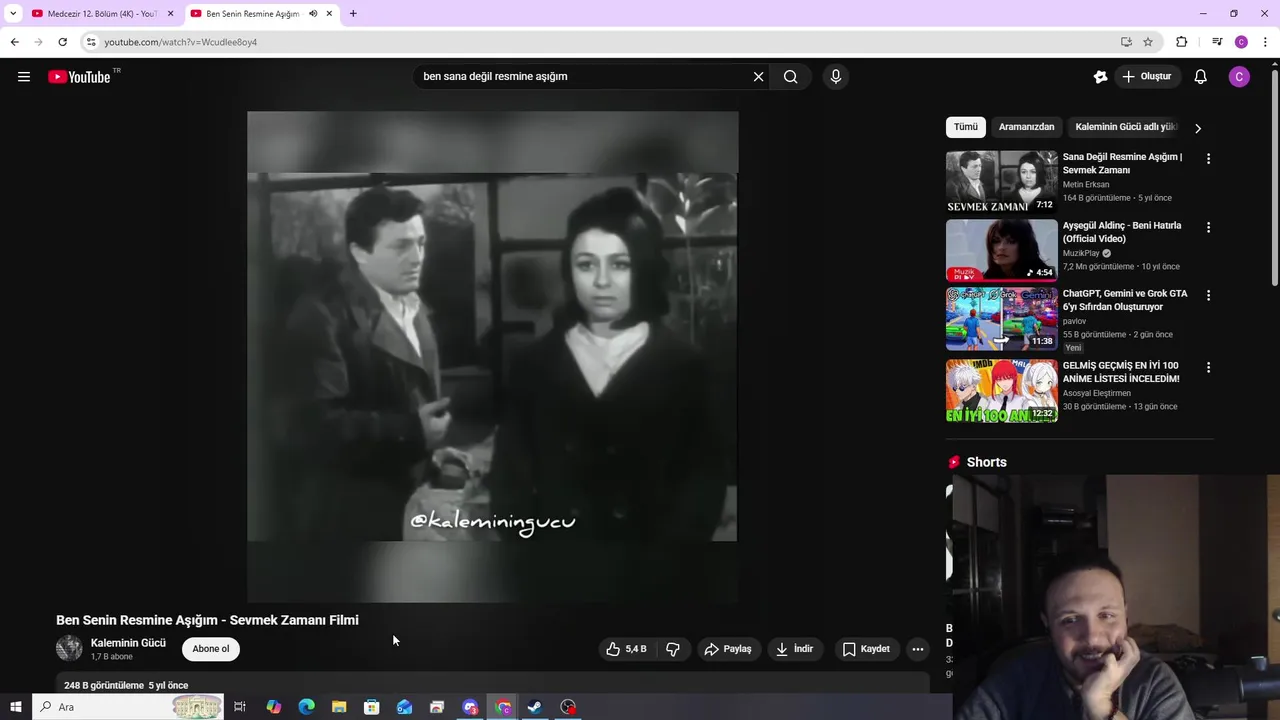Open the Windows Start menu
1280x720 pixels.
[15, 707]
